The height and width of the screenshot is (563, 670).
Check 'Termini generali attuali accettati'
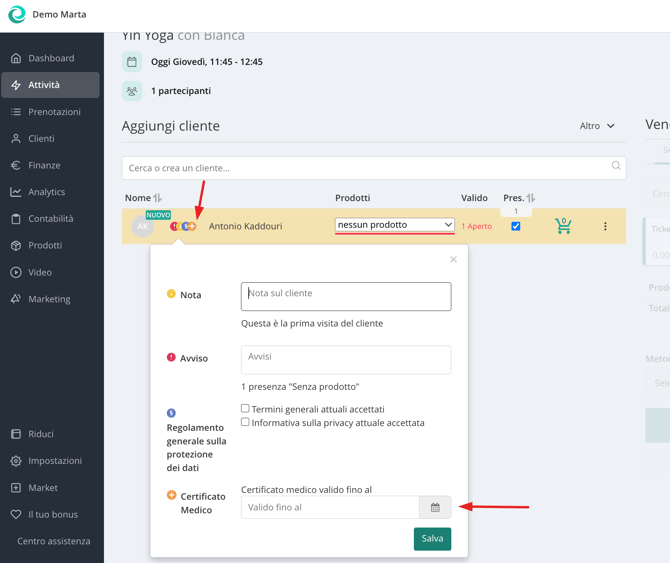coord(245,409)
